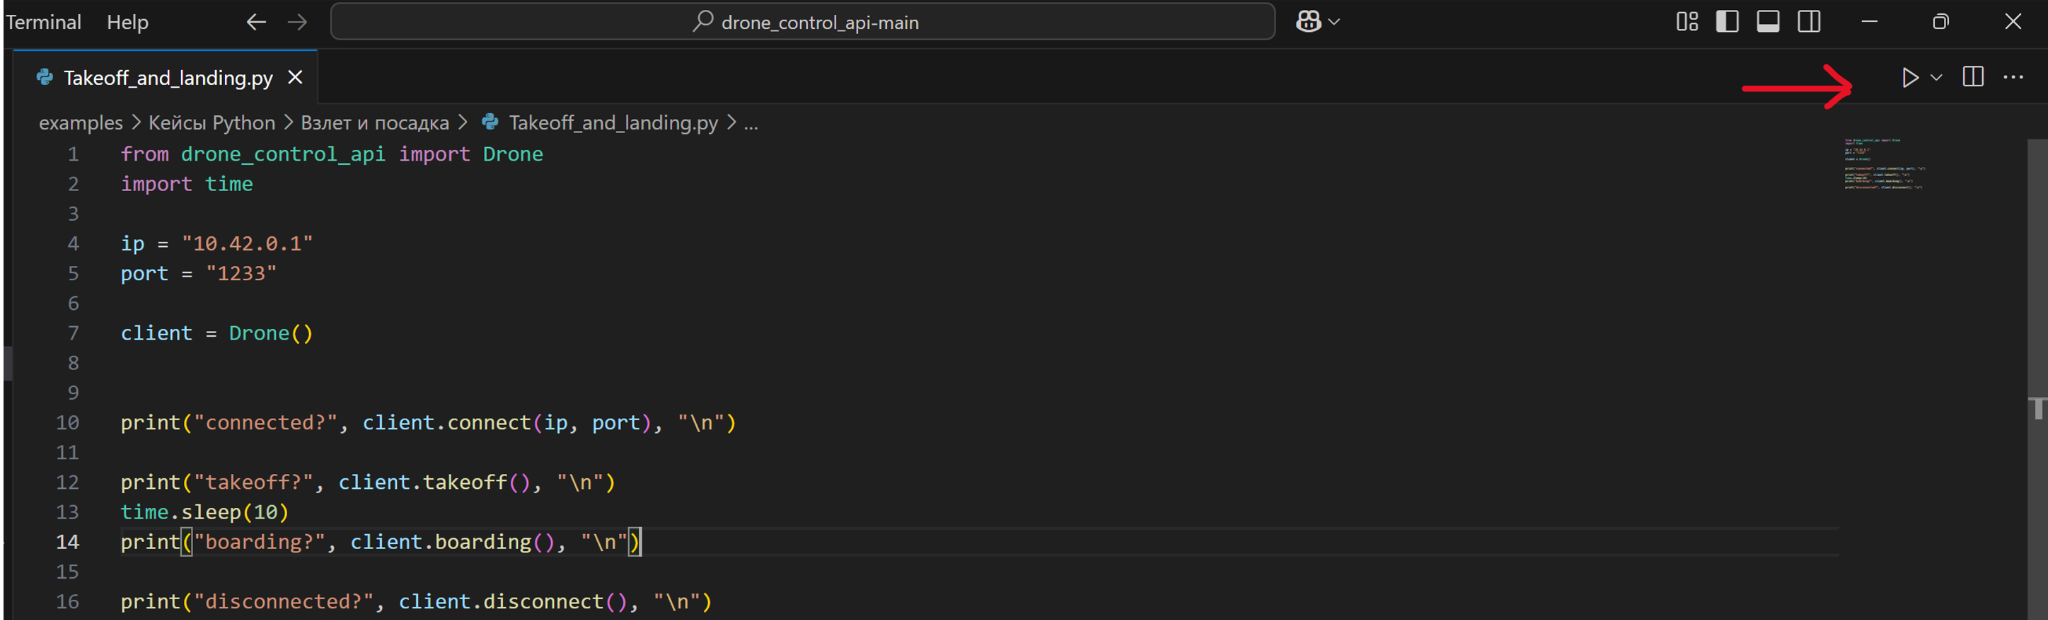Viewport: 2048px width, 620px height.
Task: Split the editor to the right
Action: (x=1973, y=77)
